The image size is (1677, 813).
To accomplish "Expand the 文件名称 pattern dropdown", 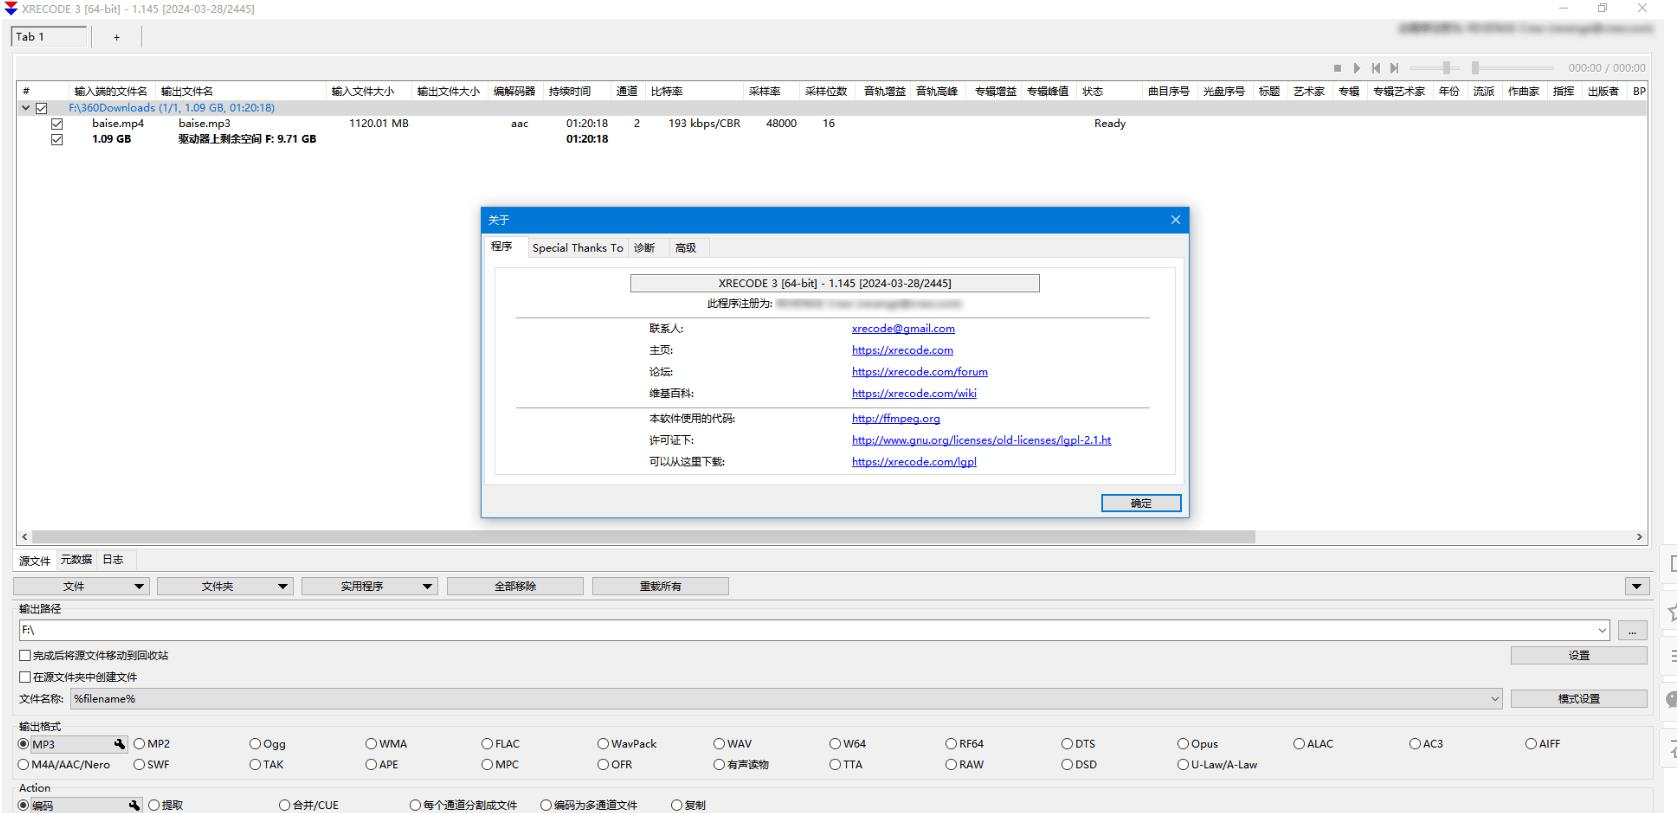I will click(x=1495, y=699).
